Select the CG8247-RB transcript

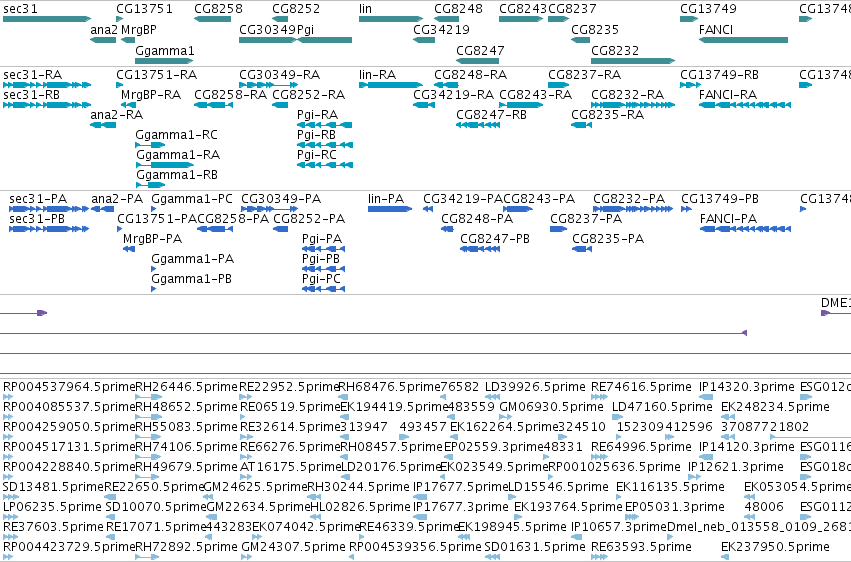478,125
